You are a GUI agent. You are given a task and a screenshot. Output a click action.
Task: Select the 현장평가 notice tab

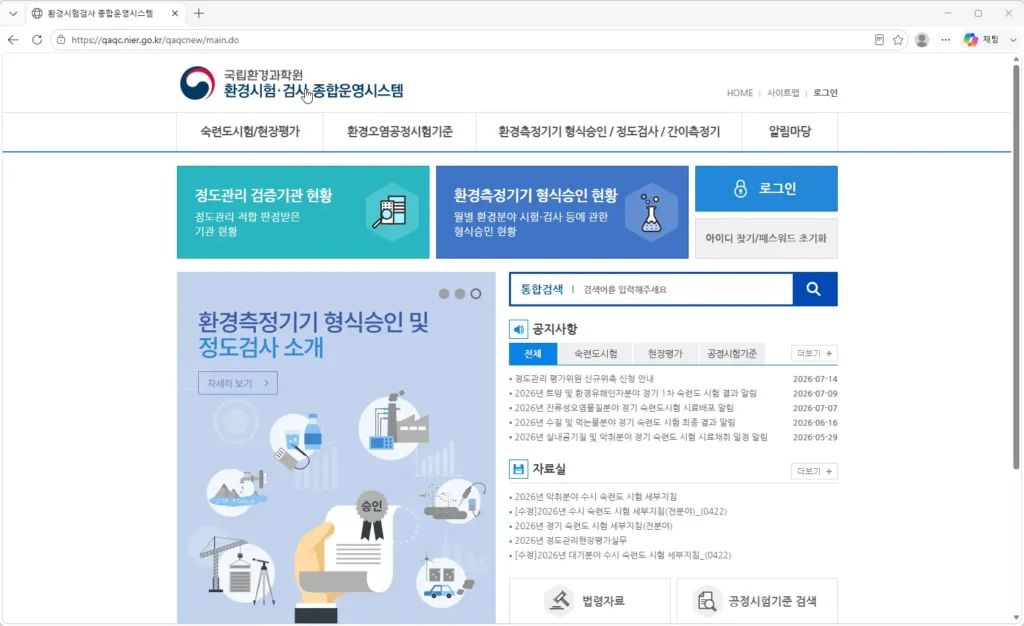tap(665, 353)
